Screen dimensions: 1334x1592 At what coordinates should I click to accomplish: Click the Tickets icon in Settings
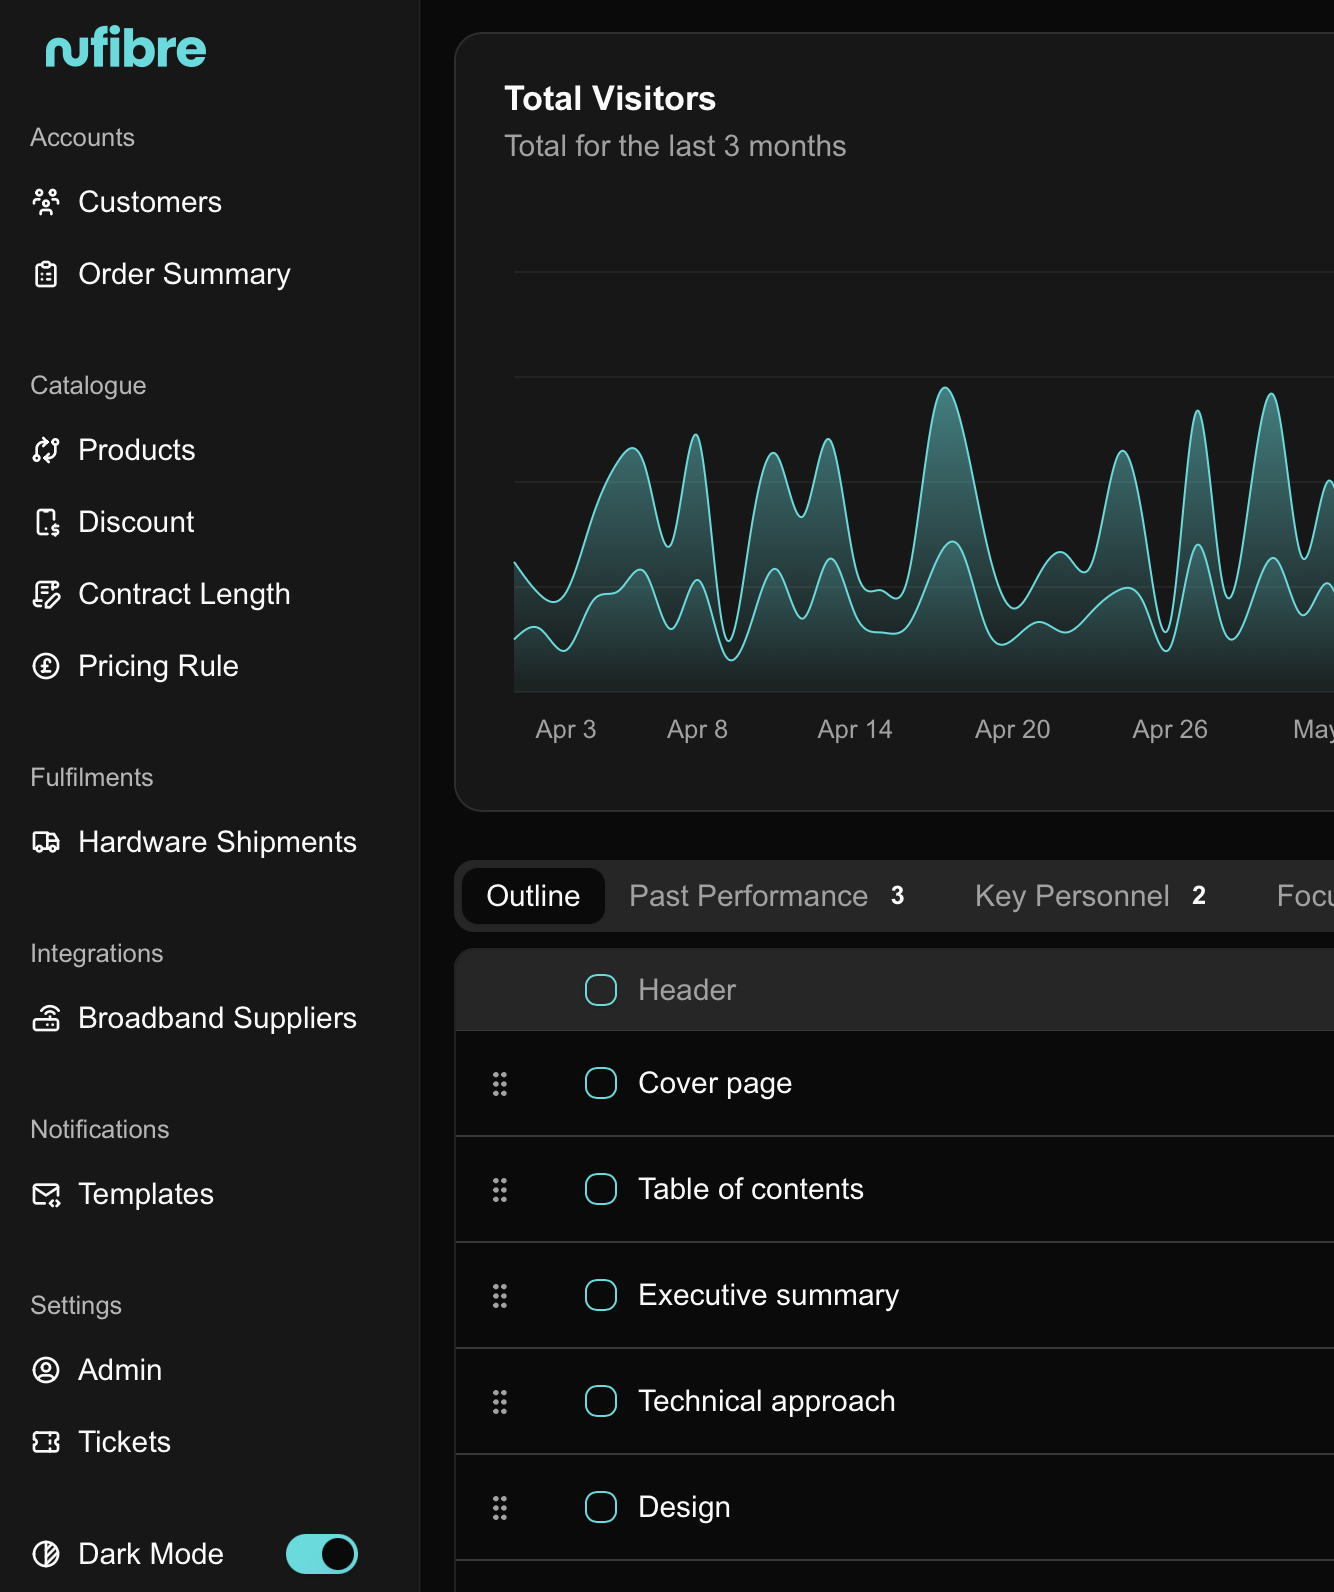coord(46,1442)
